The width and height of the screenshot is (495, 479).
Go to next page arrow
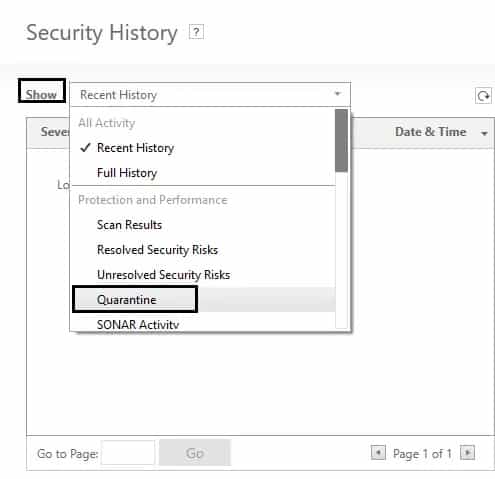pyautogui.click(x=467, y=453)
